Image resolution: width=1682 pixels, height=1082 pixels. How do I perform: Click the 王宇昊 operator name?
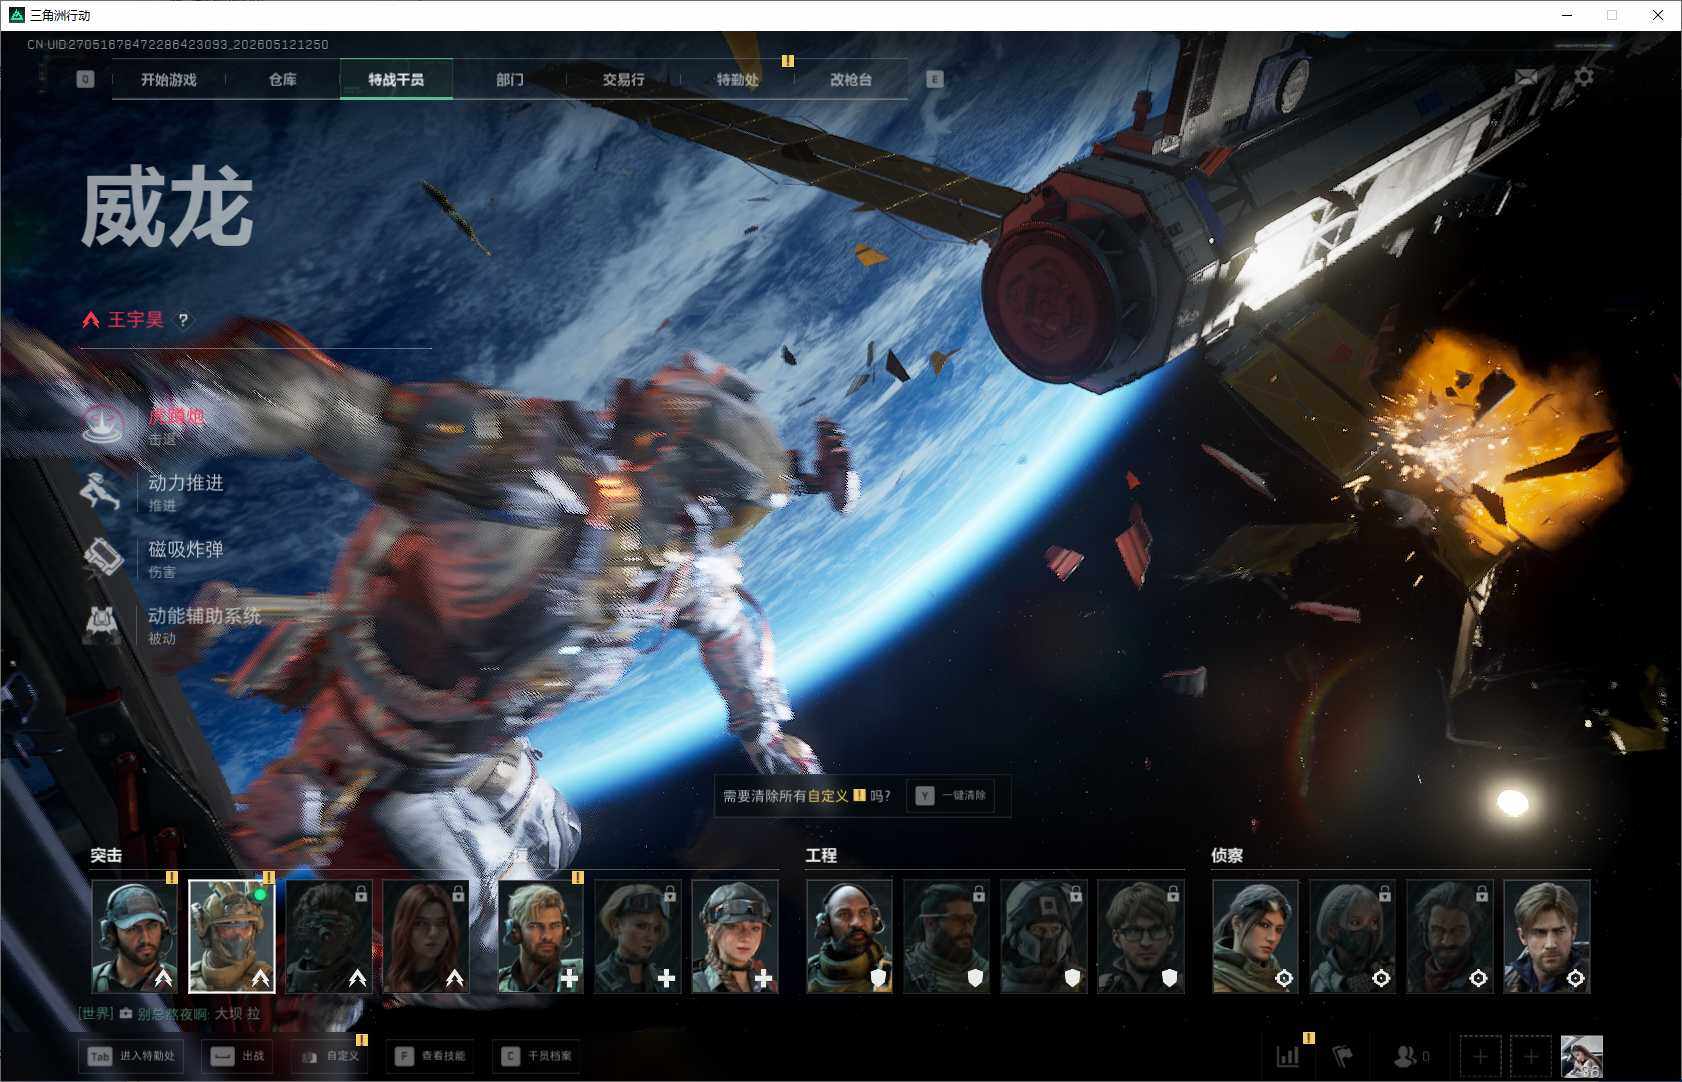coord(135,320)
